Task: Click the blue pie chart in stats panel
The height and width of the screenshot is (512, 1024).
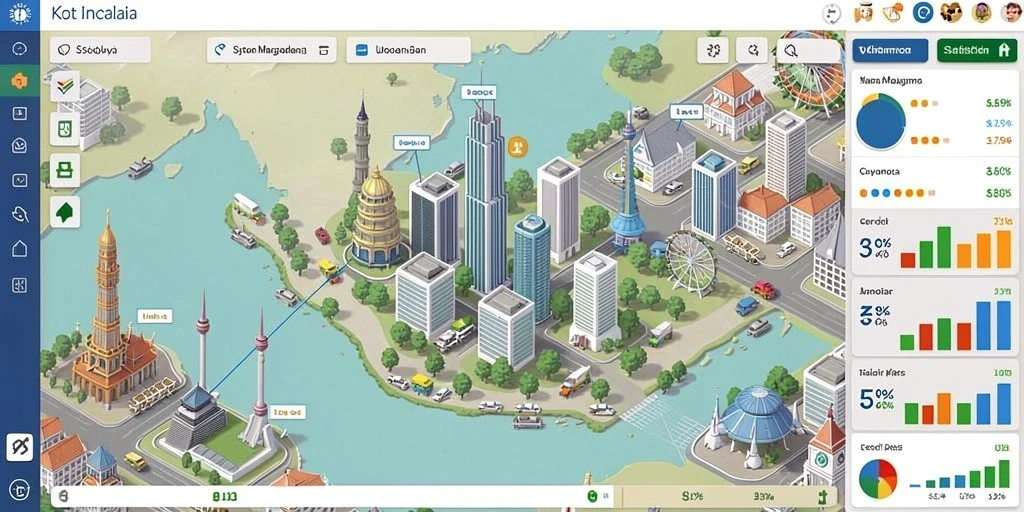Action: (880, 122)
